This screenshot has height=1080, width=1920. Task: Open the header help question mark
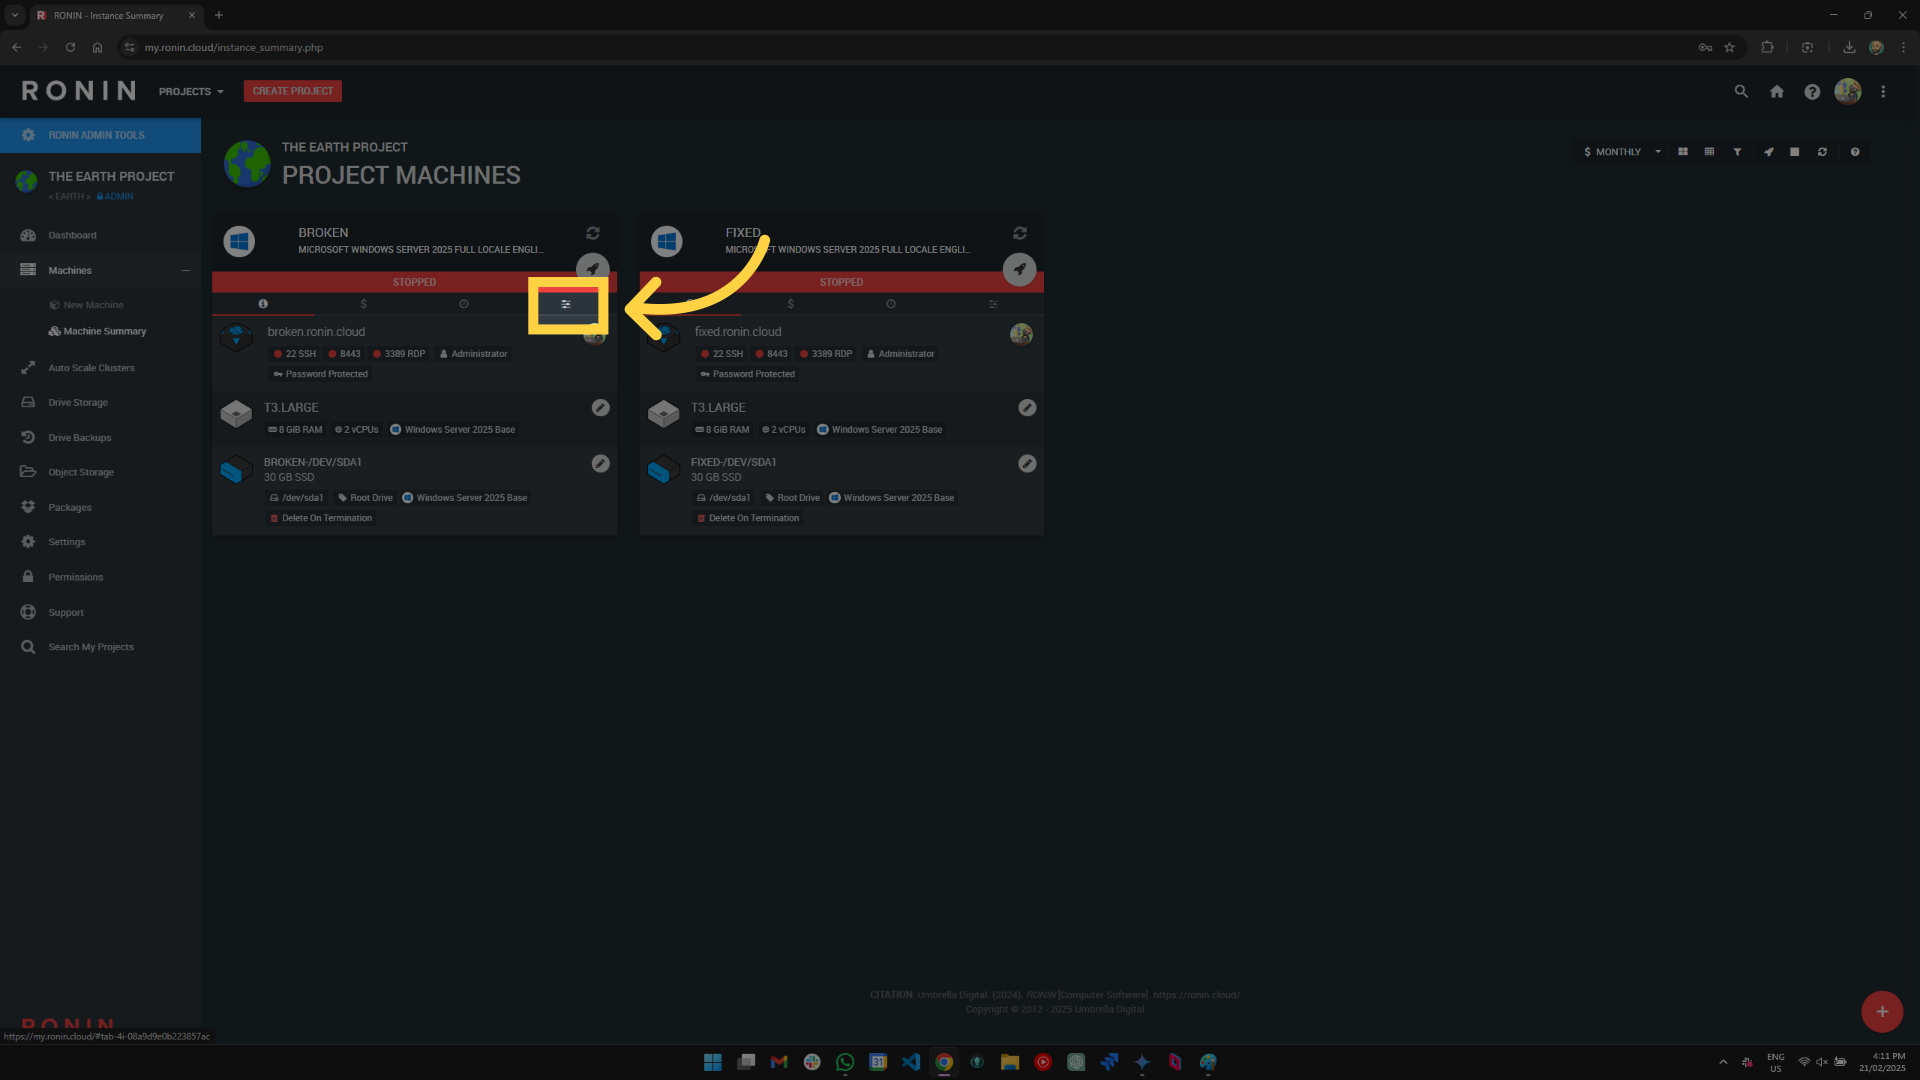pos(1812,91)
